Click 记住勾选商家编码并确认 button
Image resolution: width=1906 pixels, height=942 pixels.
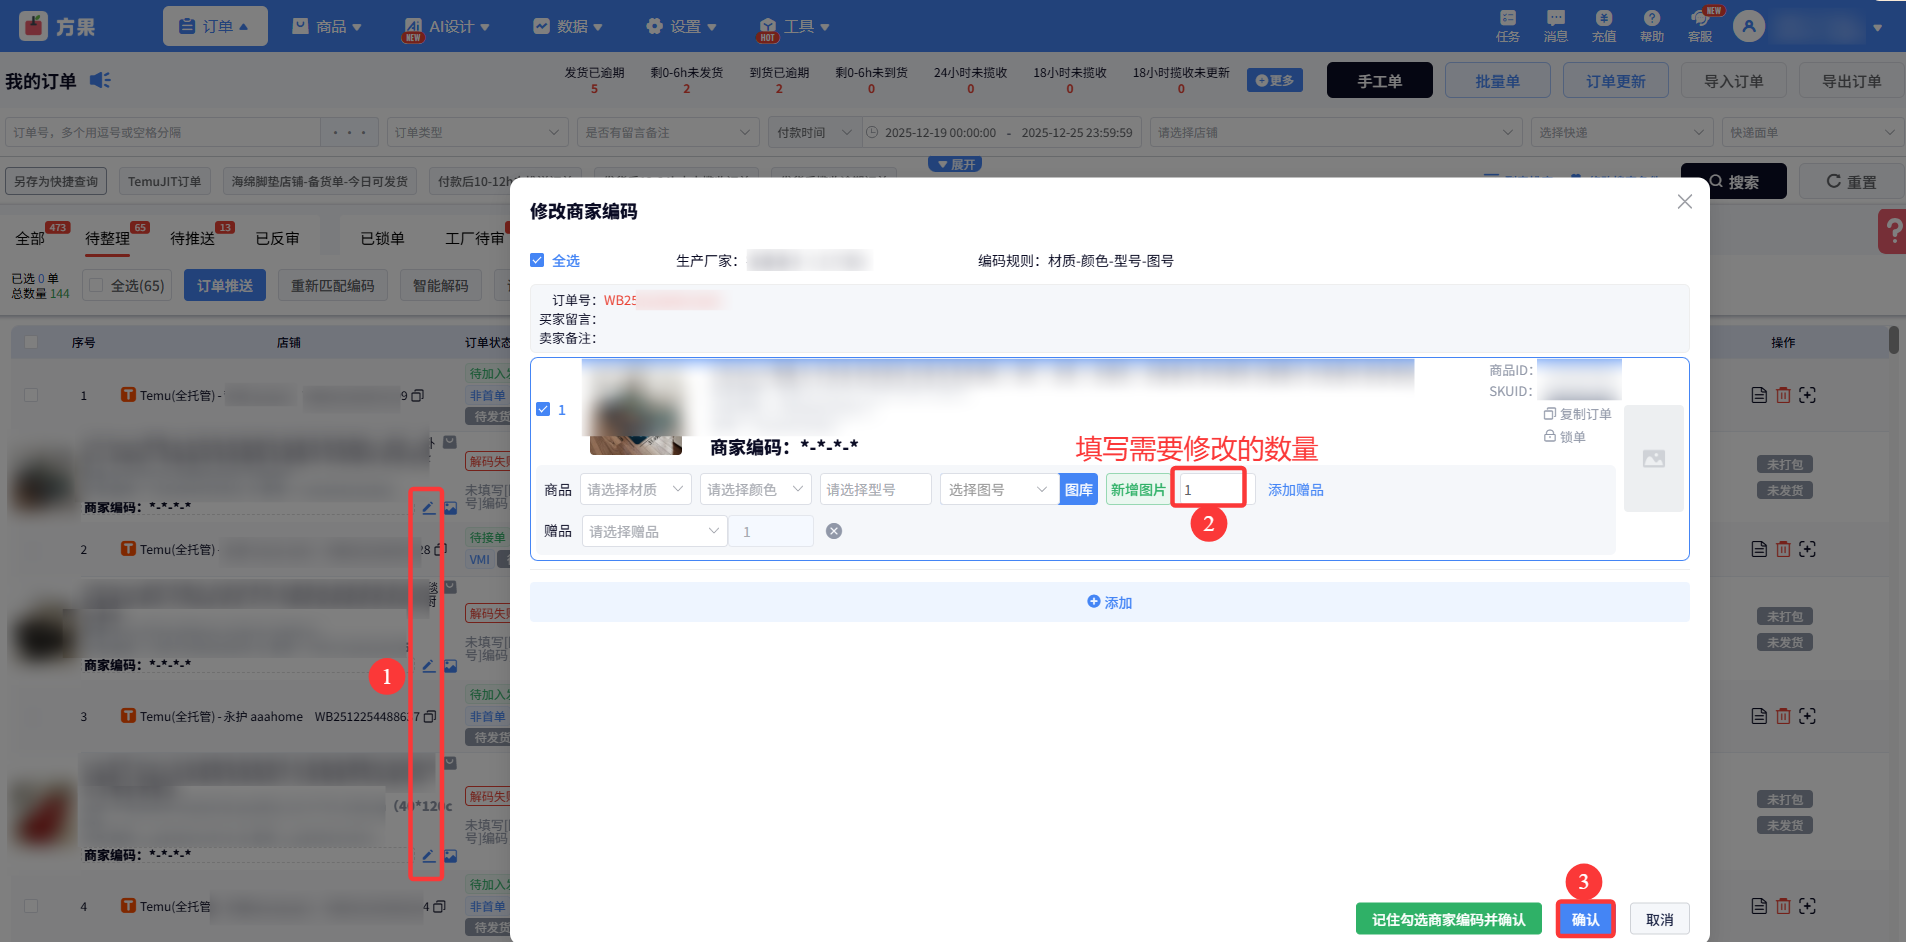1449,919
